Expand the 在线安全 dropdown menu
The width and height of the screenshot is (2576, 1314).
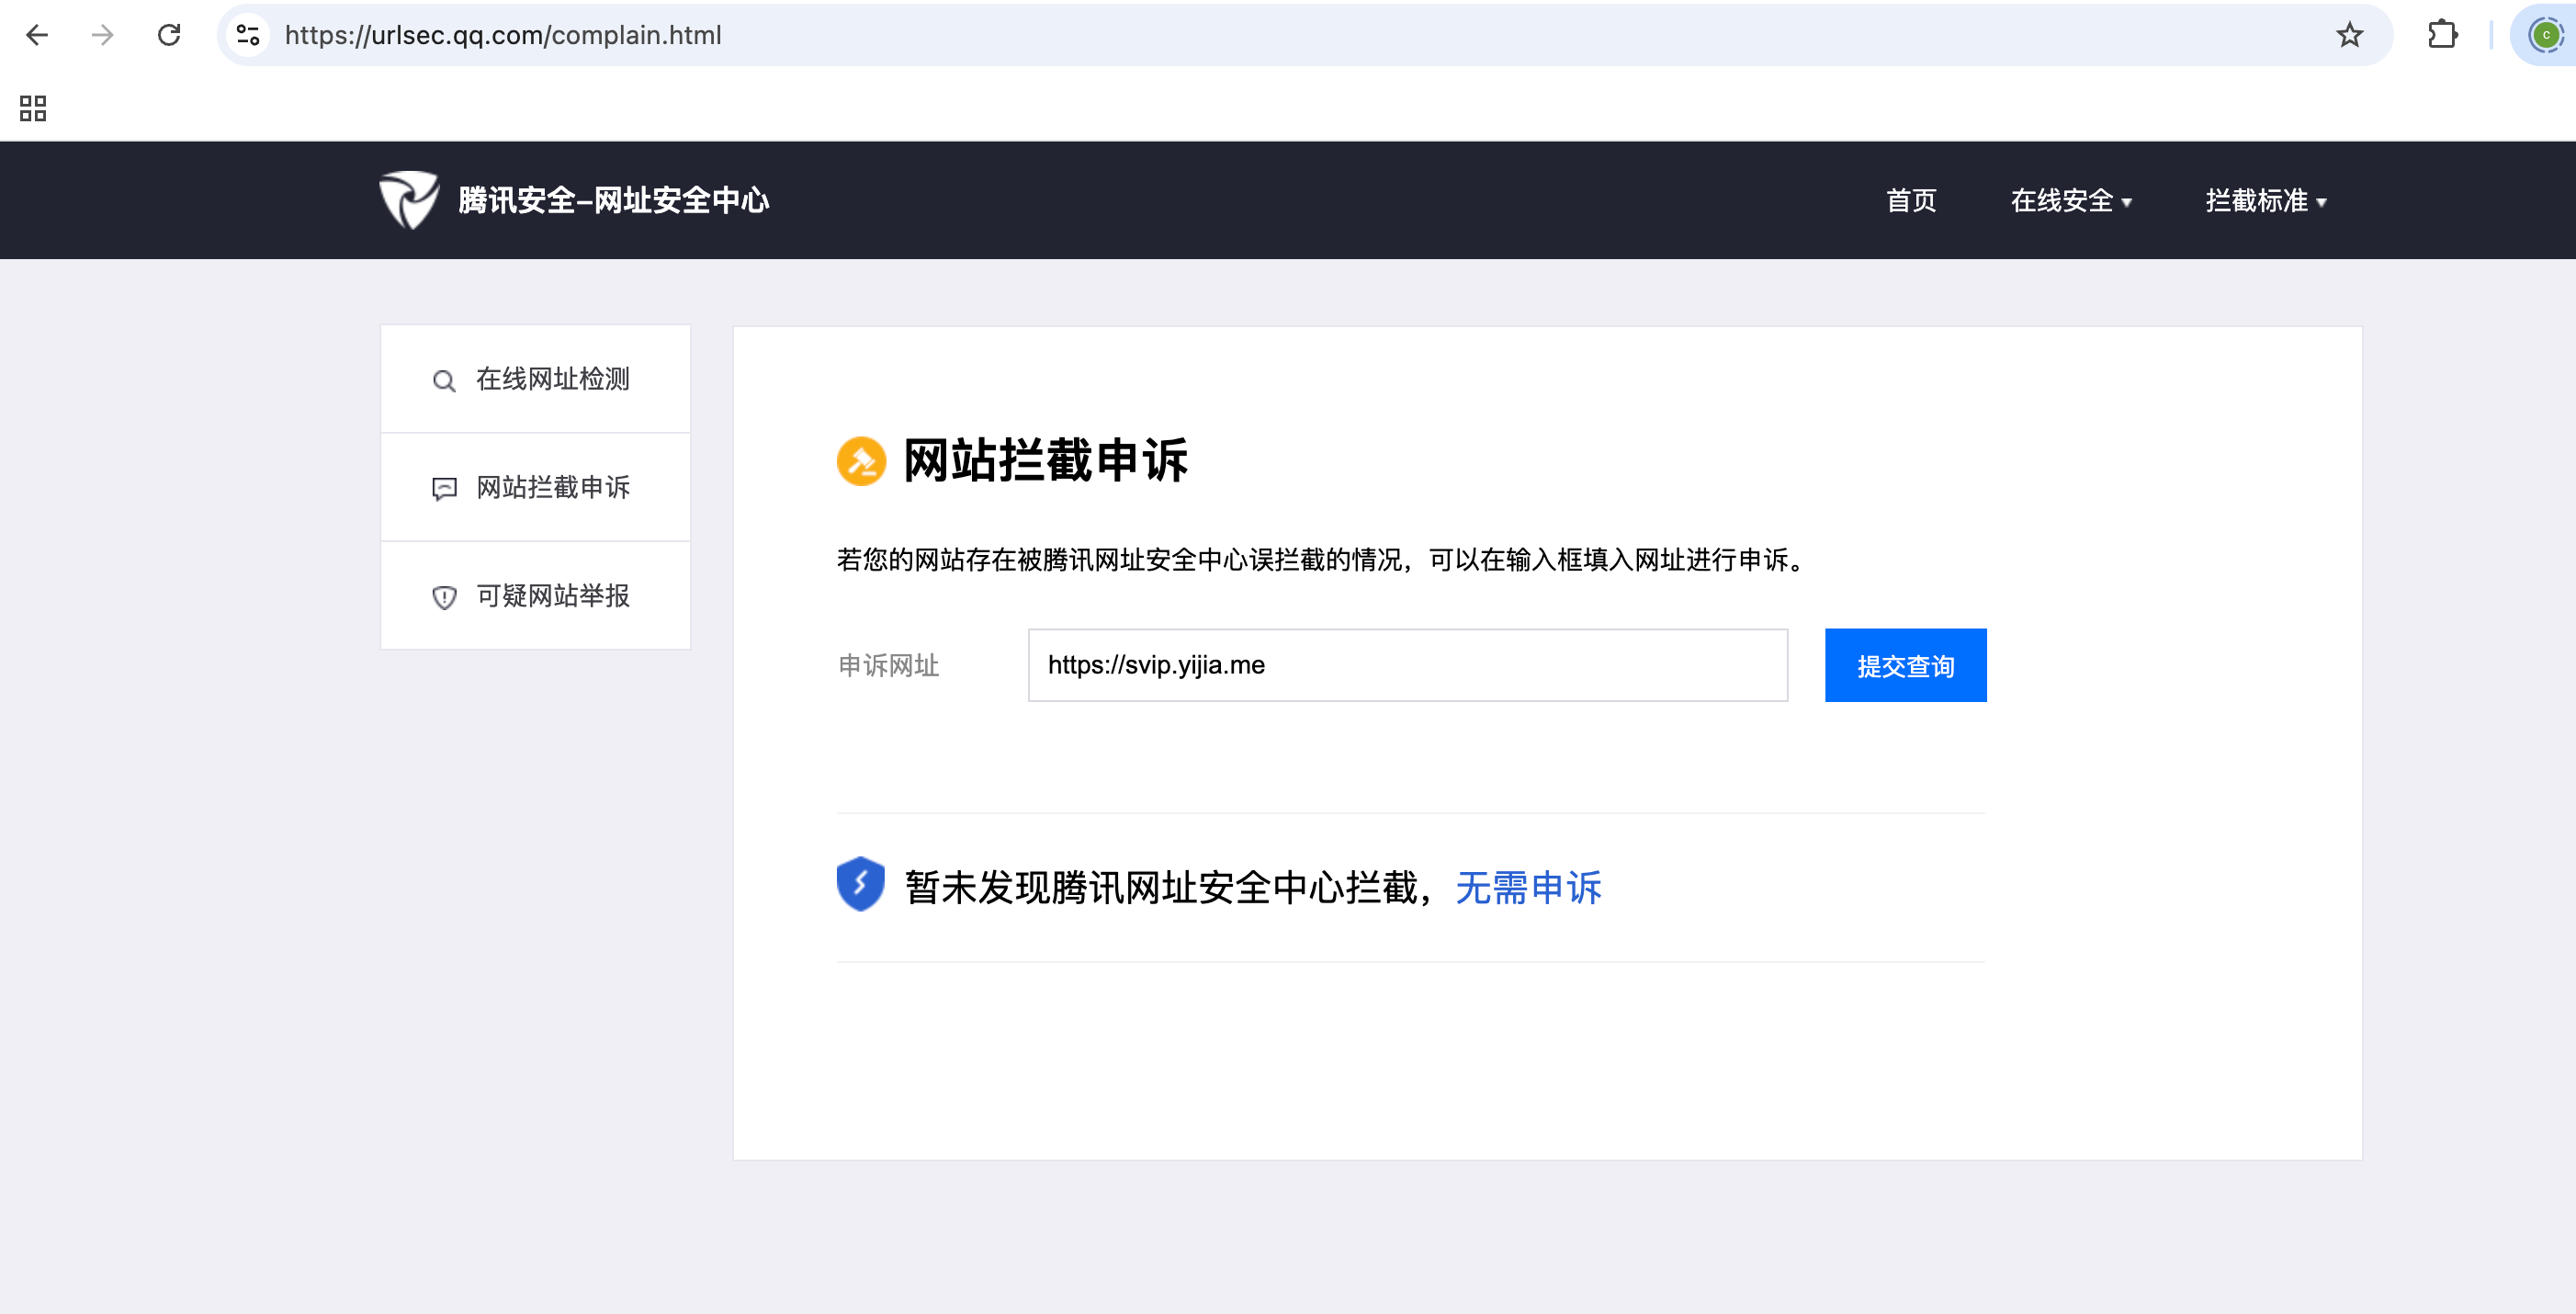click(2070, 201)
